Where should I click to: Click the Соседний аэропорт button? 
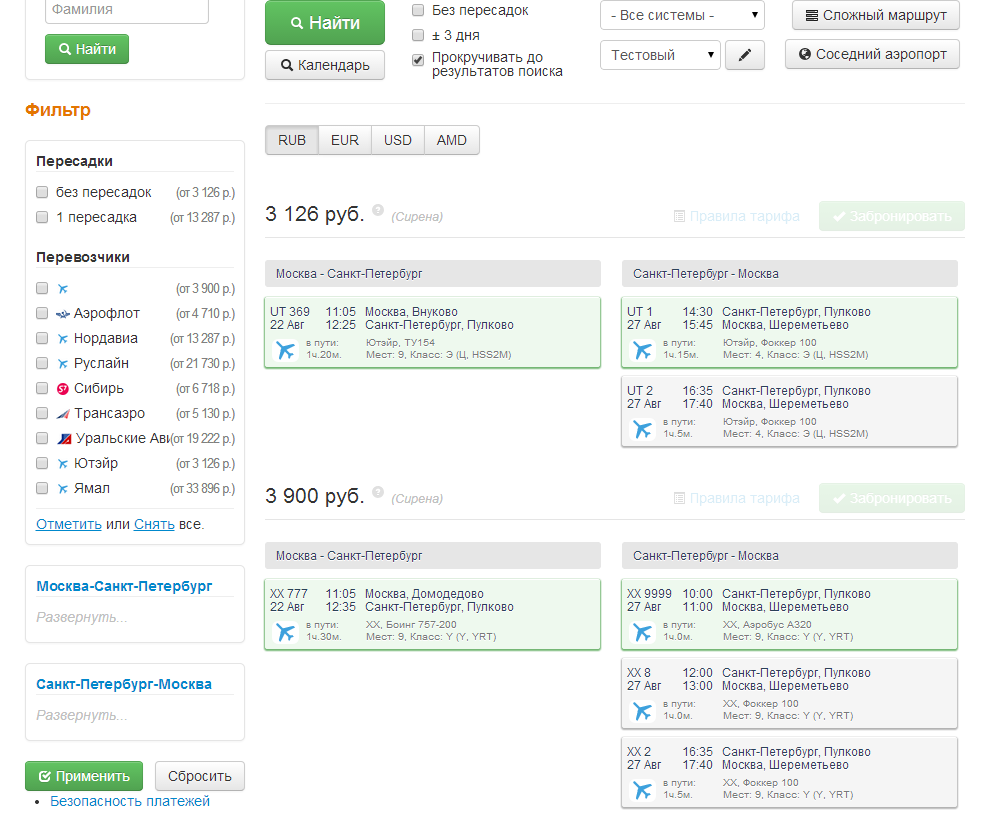point(872,54)
